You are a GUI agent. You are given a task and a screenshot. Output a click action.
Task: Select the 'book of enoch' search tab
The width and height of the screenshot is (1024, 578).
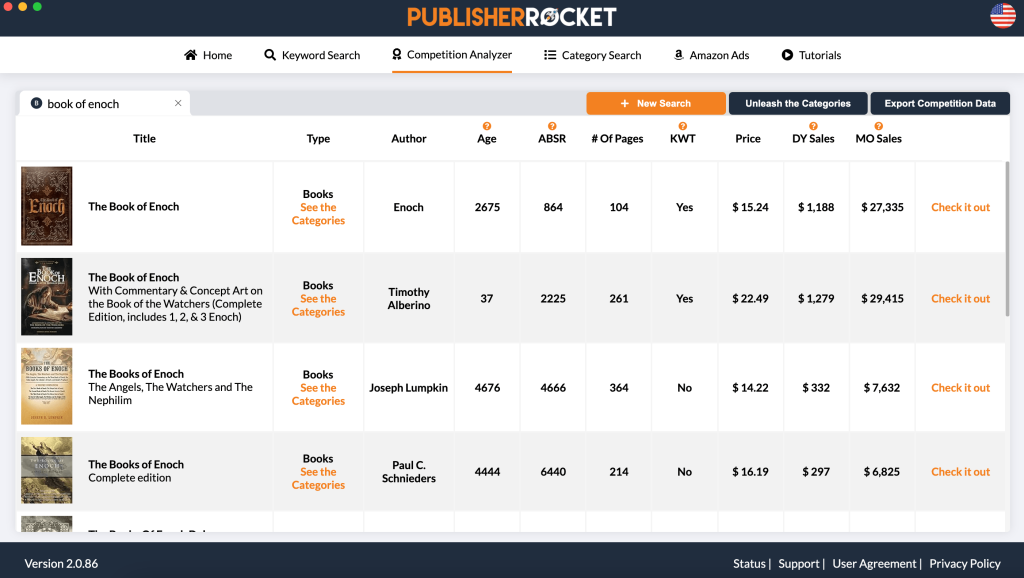pos(104,103)
